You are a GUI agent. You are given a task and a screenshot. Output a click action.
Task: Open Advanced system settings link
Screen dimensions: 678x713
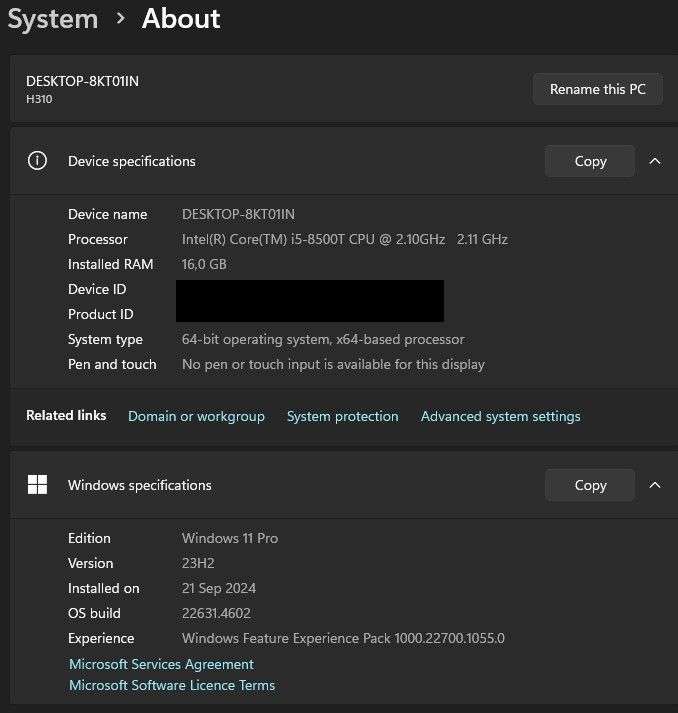[x=500, y=417]
